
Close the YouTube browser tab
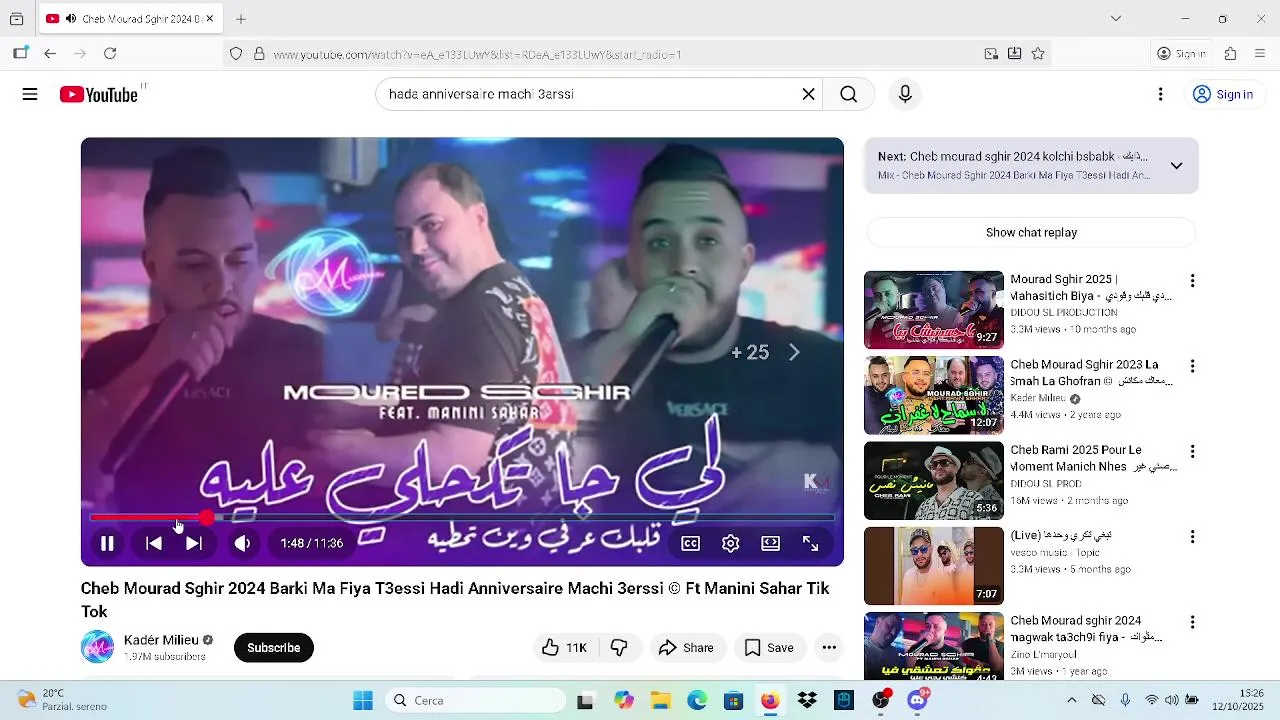209,18
